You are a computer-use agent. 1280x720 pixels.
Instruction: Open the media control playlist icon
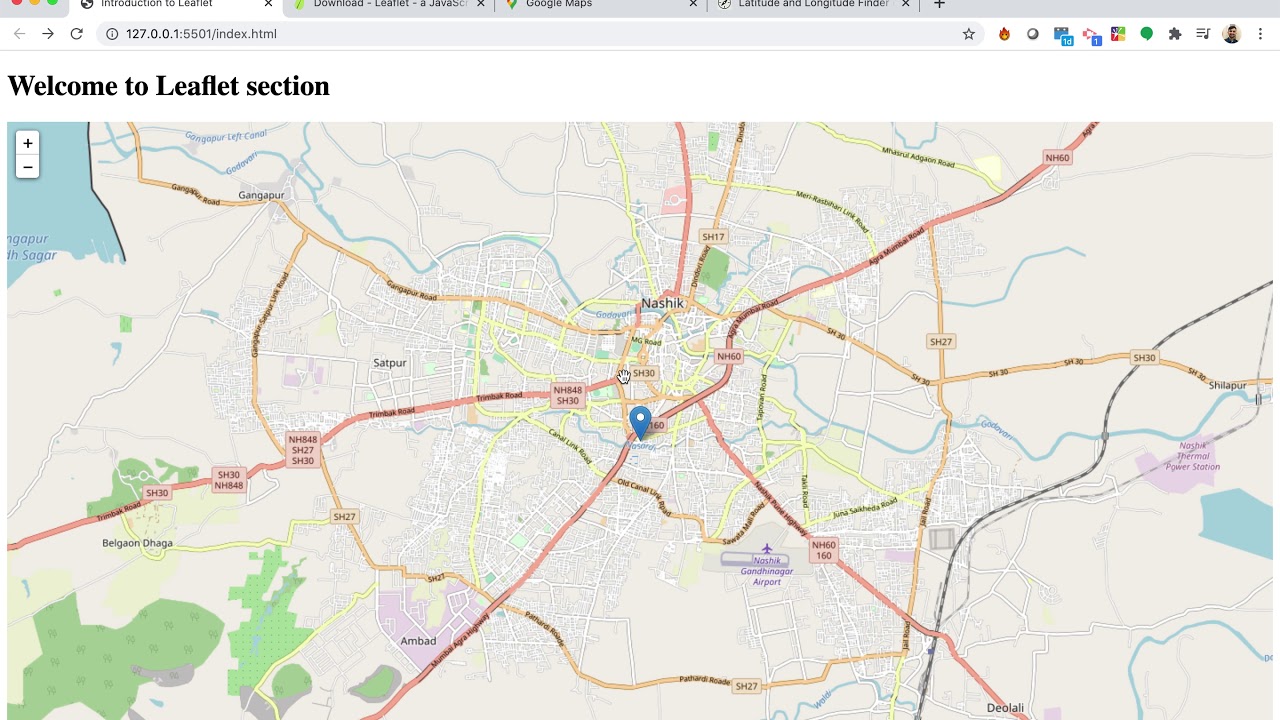tap(1203, 34)
